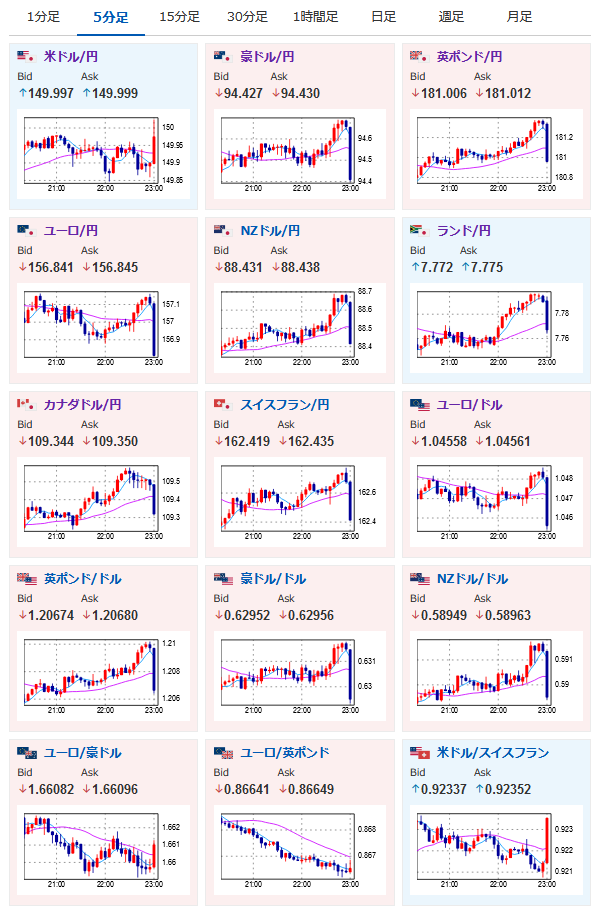Screen dimensions: 598x909
Task: Click the UK/Japan flag icon beside 英ポンド/円
Action: pyautogui.click(x=419, y=56)
